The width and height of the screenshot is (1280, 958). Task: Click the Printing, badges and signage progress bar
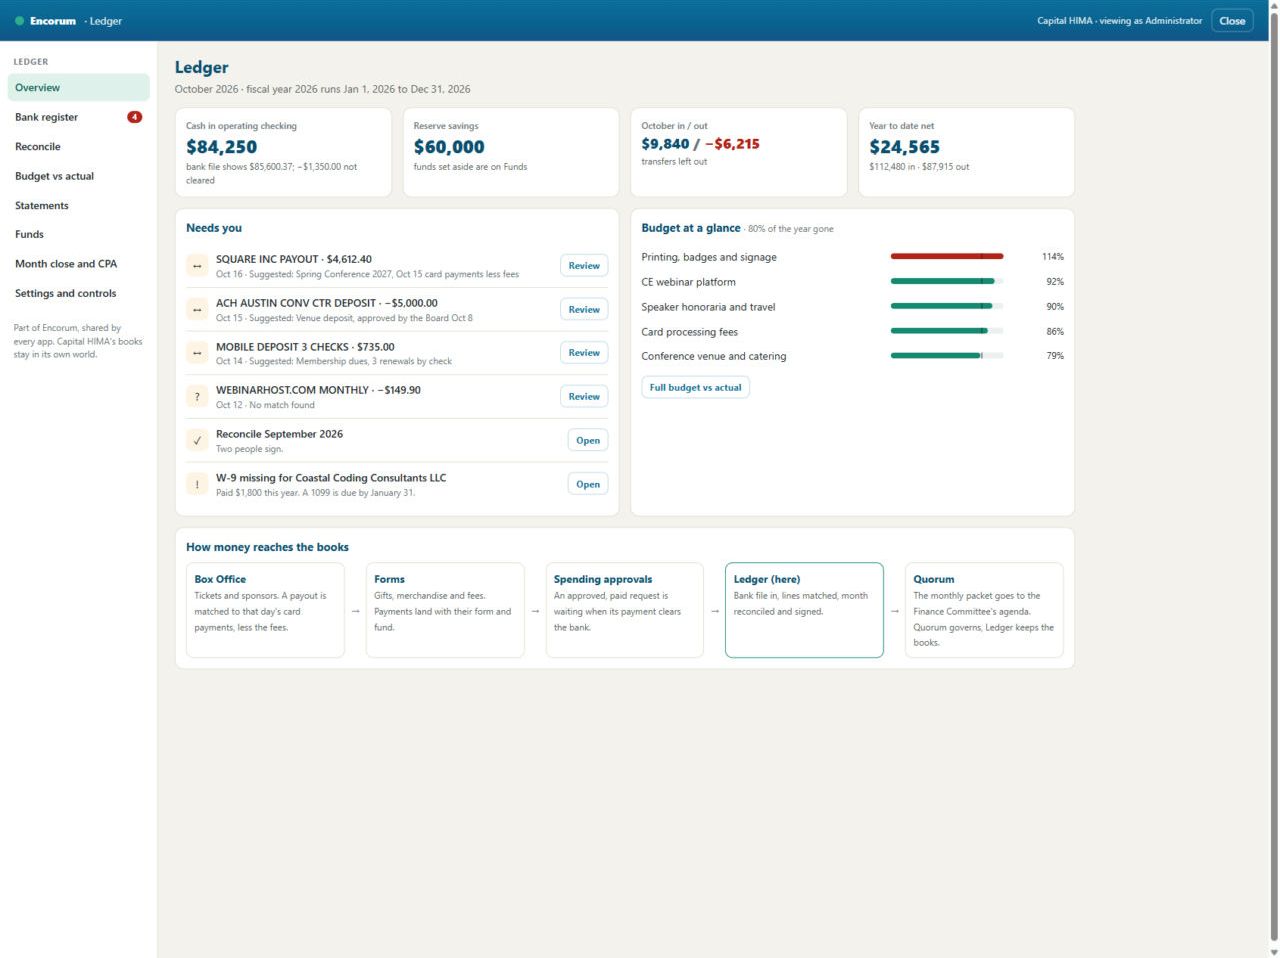click(947, 257)
